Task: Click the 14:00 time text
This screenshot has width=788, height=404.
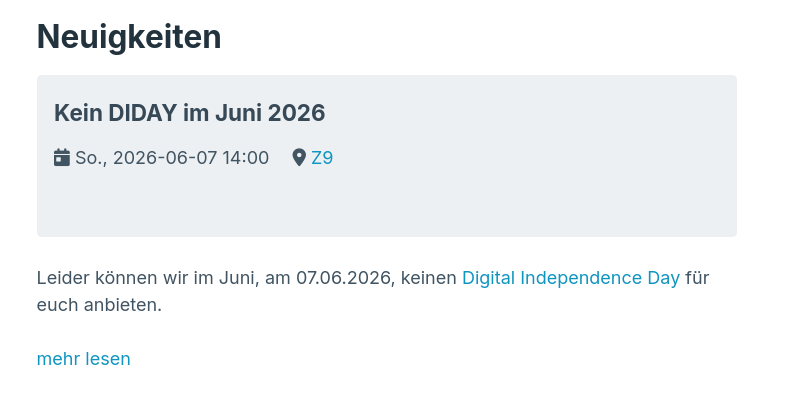Action: click(x=246, y=158)
